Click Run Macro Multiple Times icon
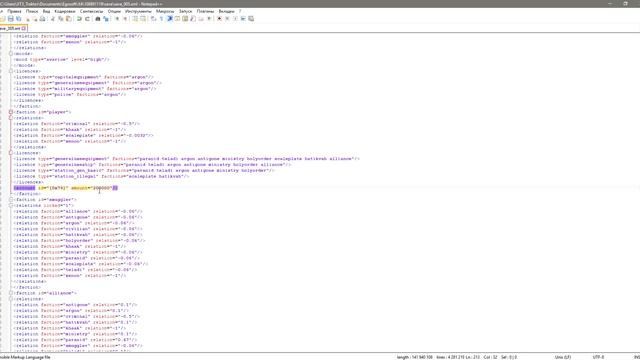The height and width of the screenshot is (360, 640). (243, 19)
